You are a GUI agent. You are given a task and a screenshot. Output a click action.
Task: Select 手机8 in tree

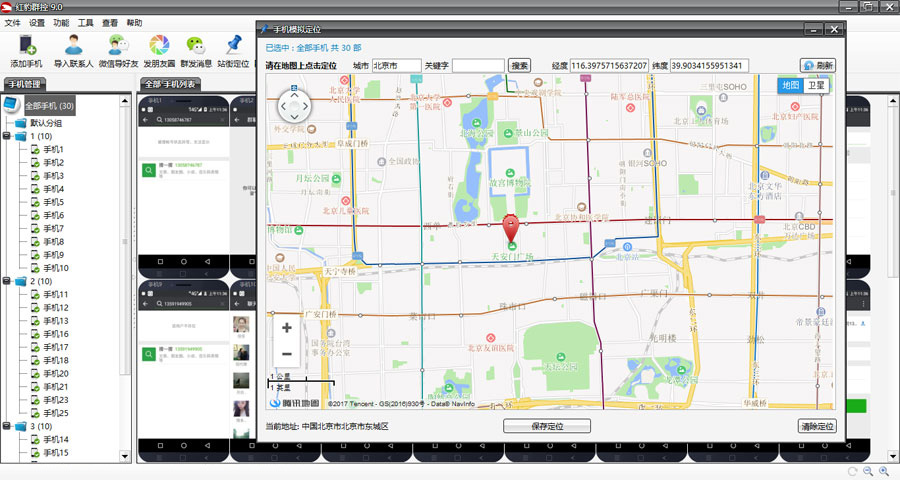click(53, 242)
